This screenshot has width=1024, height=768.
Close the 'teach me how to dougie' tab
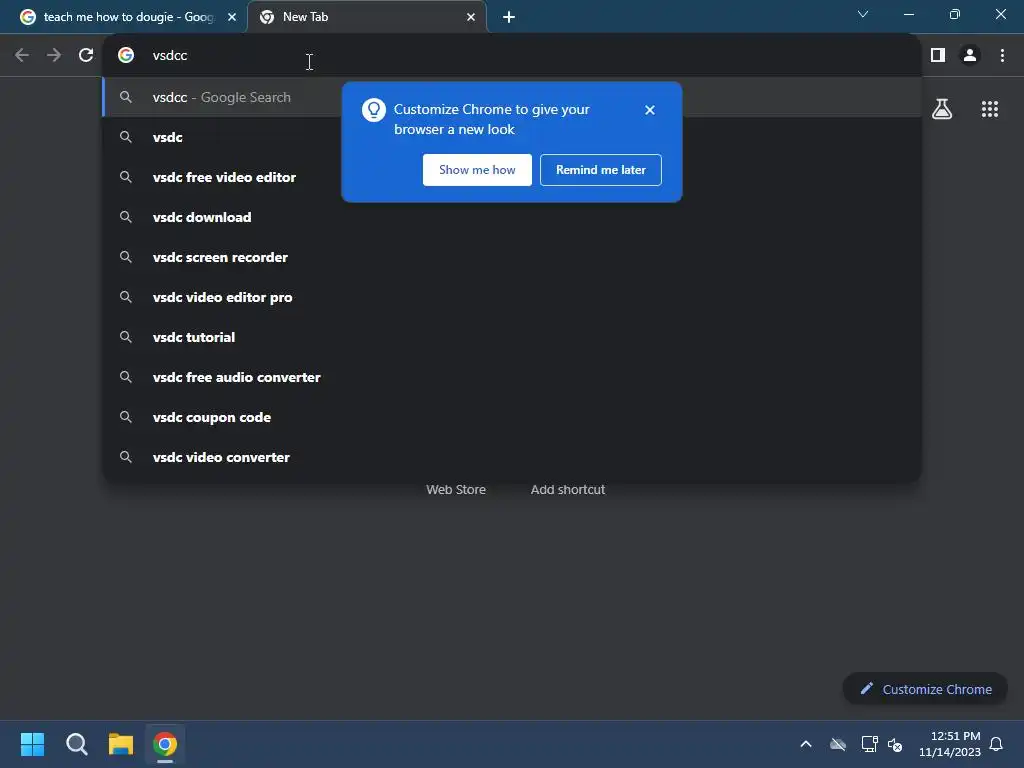(x=232, y=17)
